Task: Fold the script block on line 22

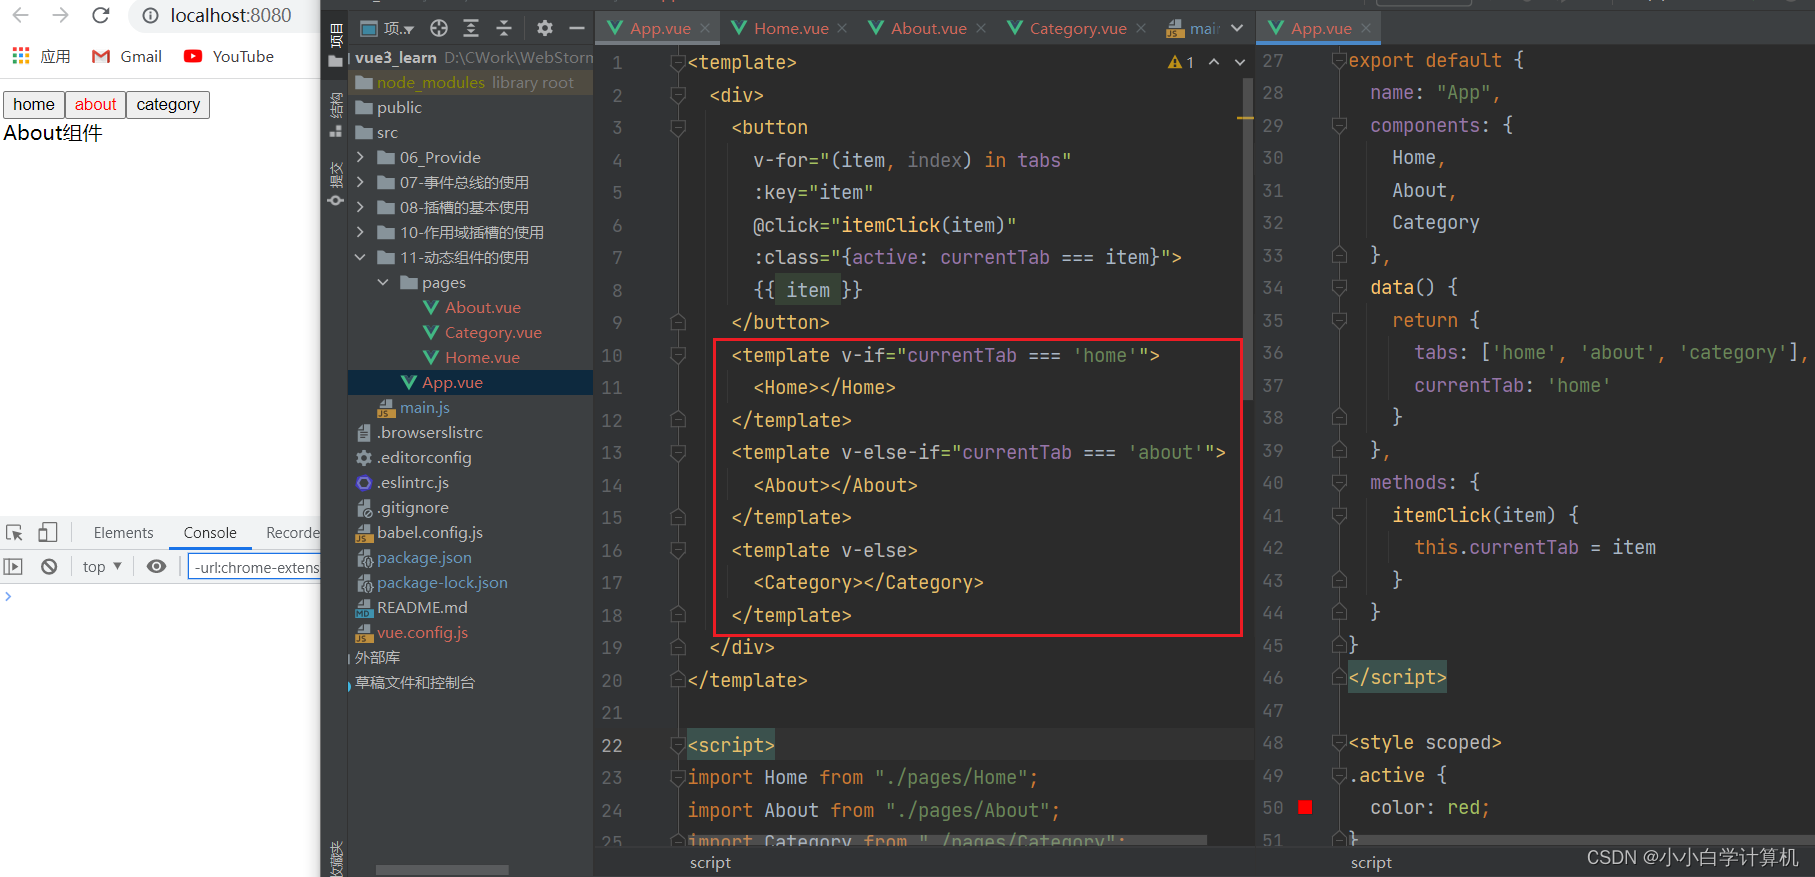Action: (677, 745)
